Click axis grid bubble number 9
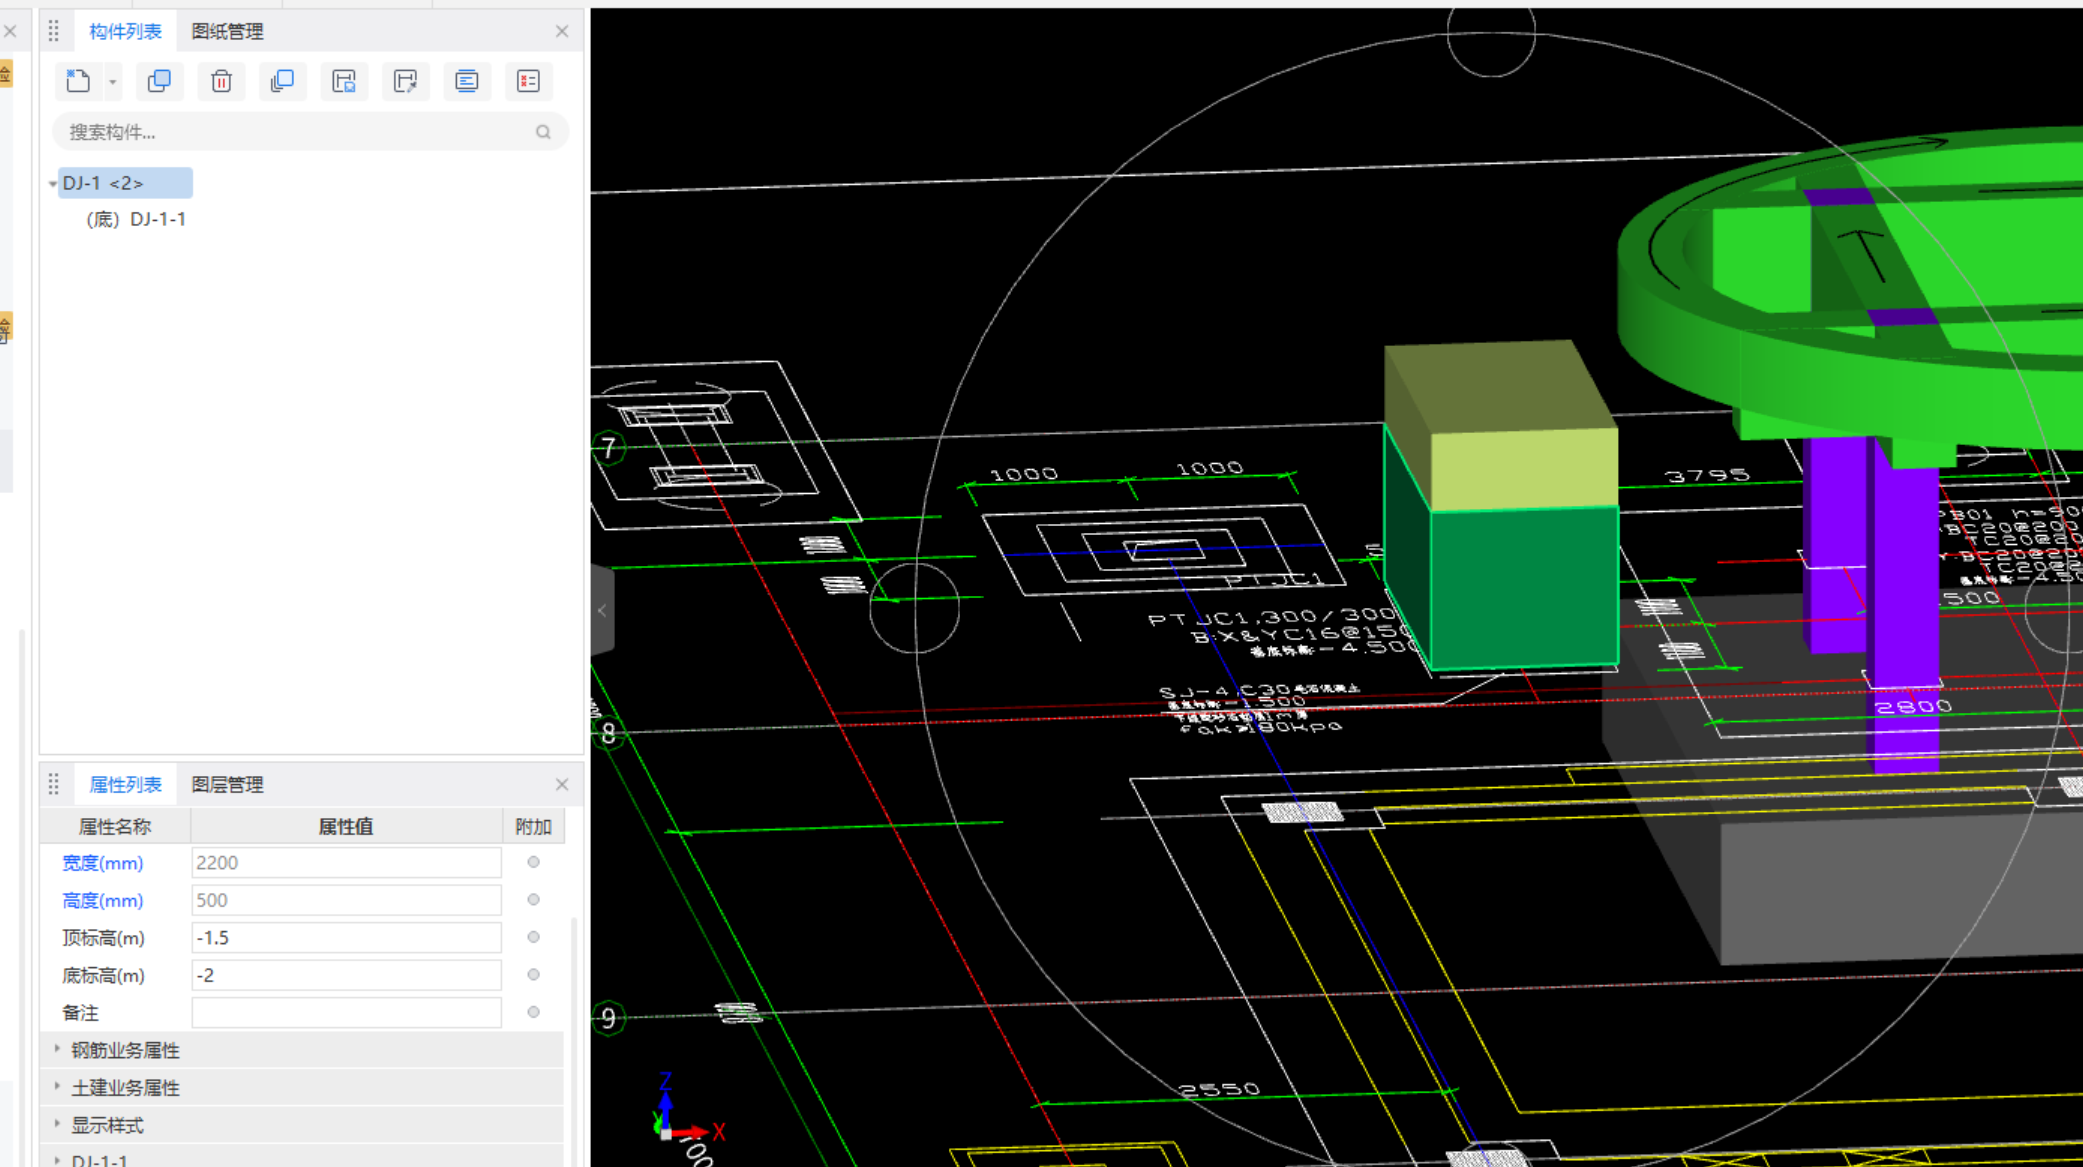This screenshot has height=1167, width=2083. [x=608, y=1019]
